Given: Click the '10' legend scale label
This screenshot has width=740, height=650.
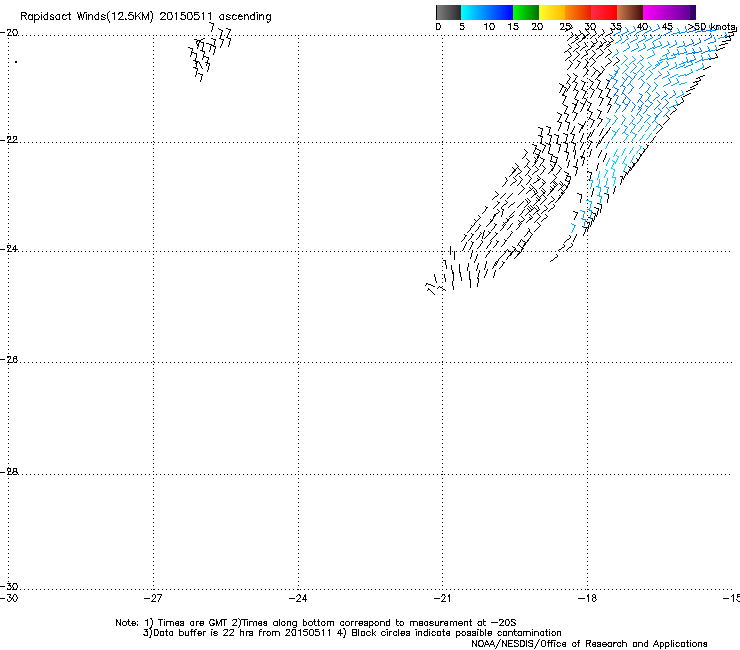Looking at the screenshot, I should point(489,27).
